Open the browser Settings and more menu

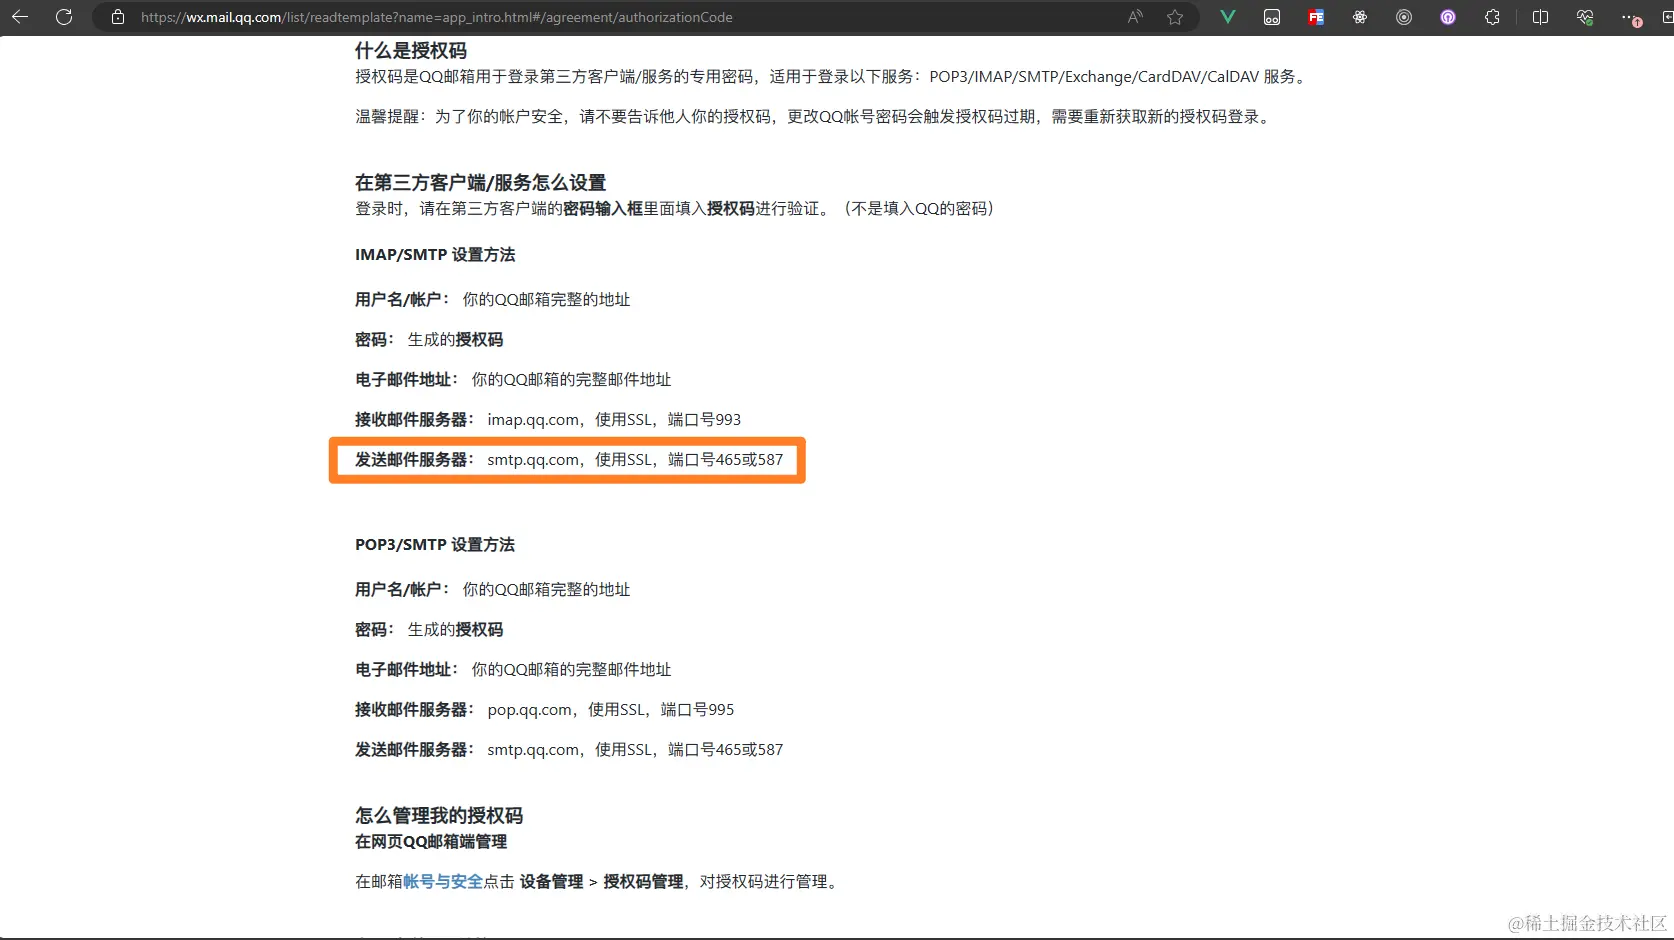1632,18
